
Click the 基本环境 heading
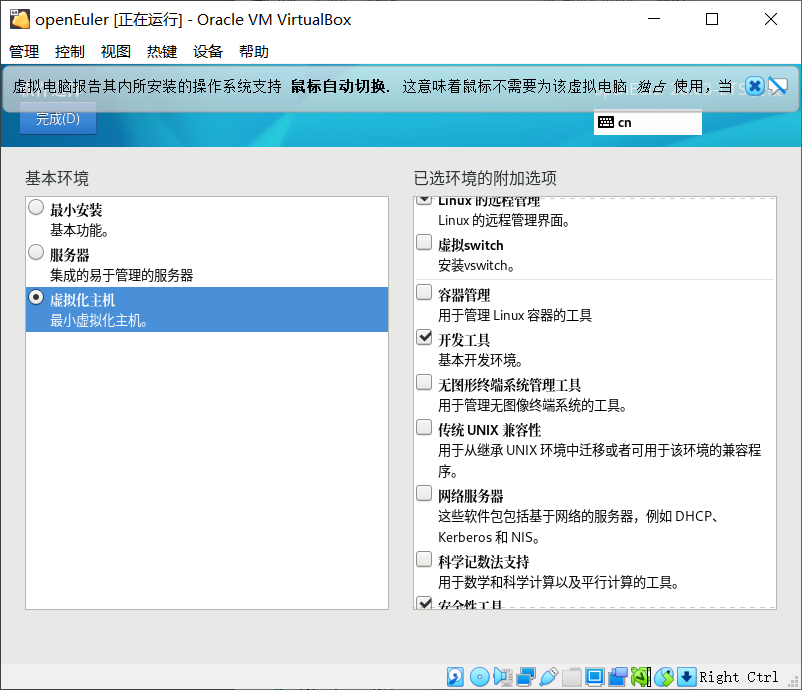click(57, 178)
